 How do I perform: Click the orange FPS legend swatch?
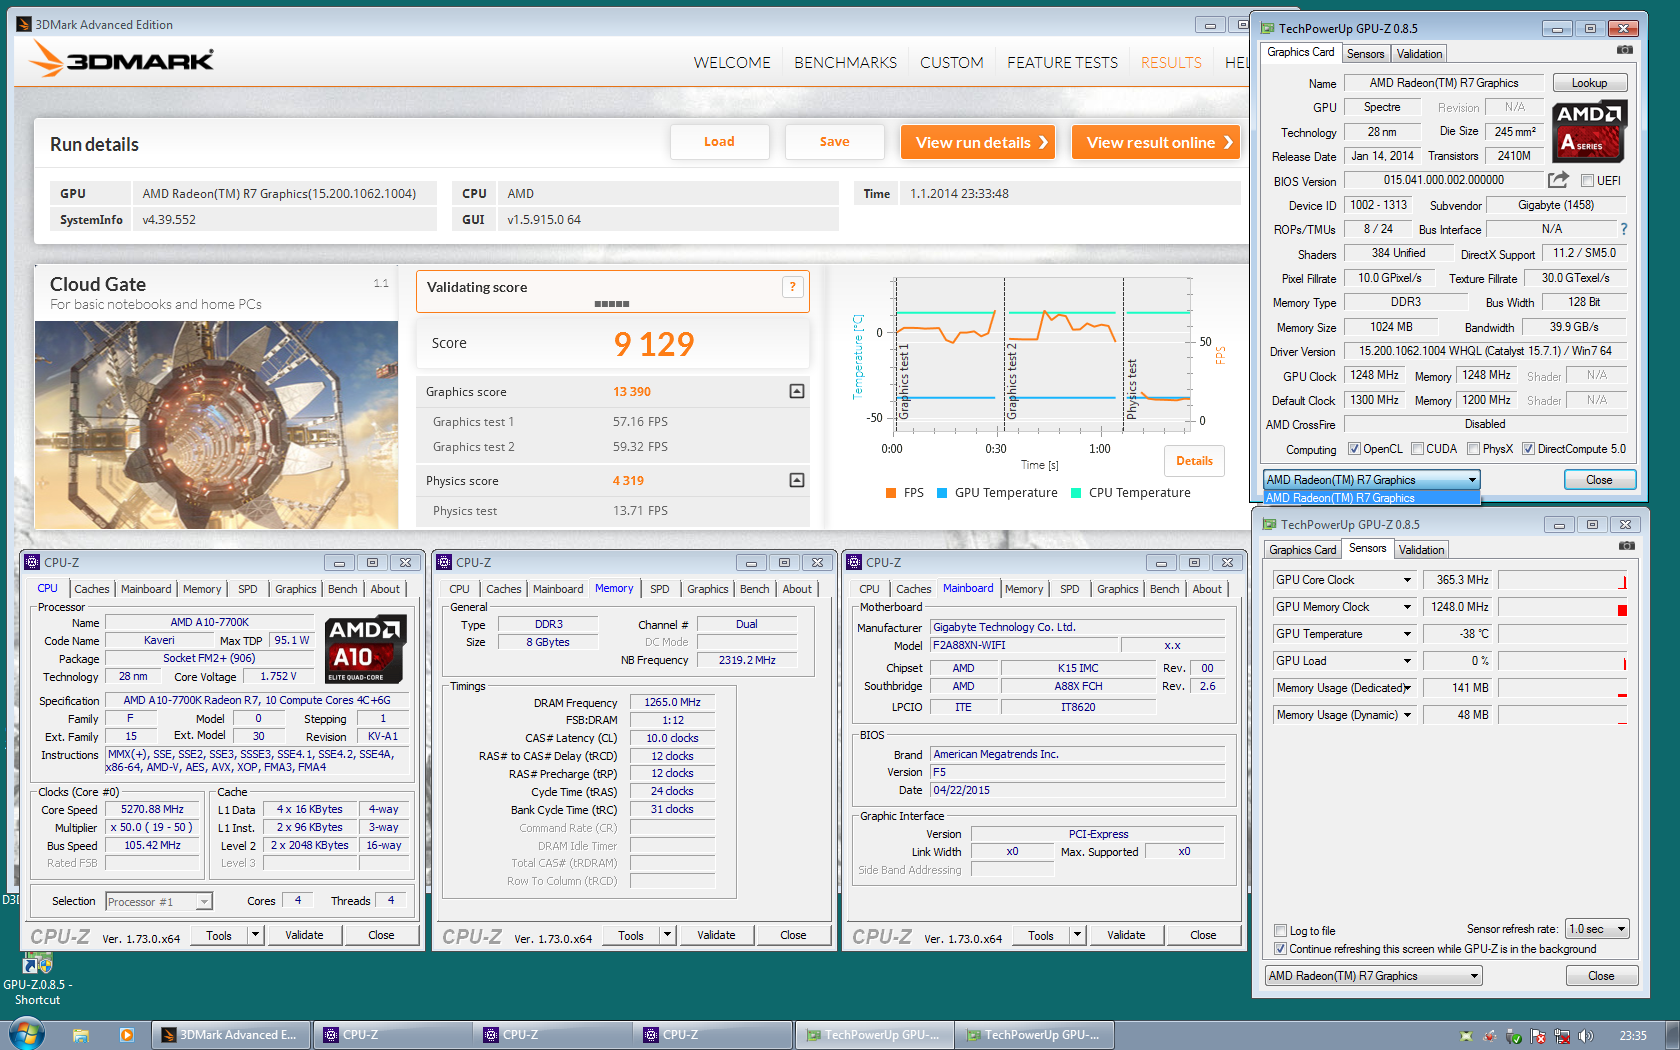(891, 493)
